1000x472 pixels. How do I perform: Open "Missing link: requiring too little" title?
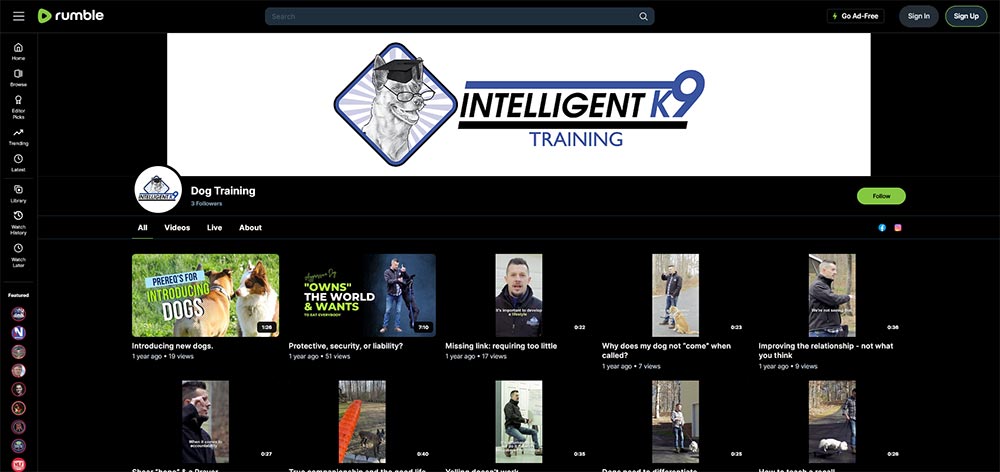pos(501,346)
